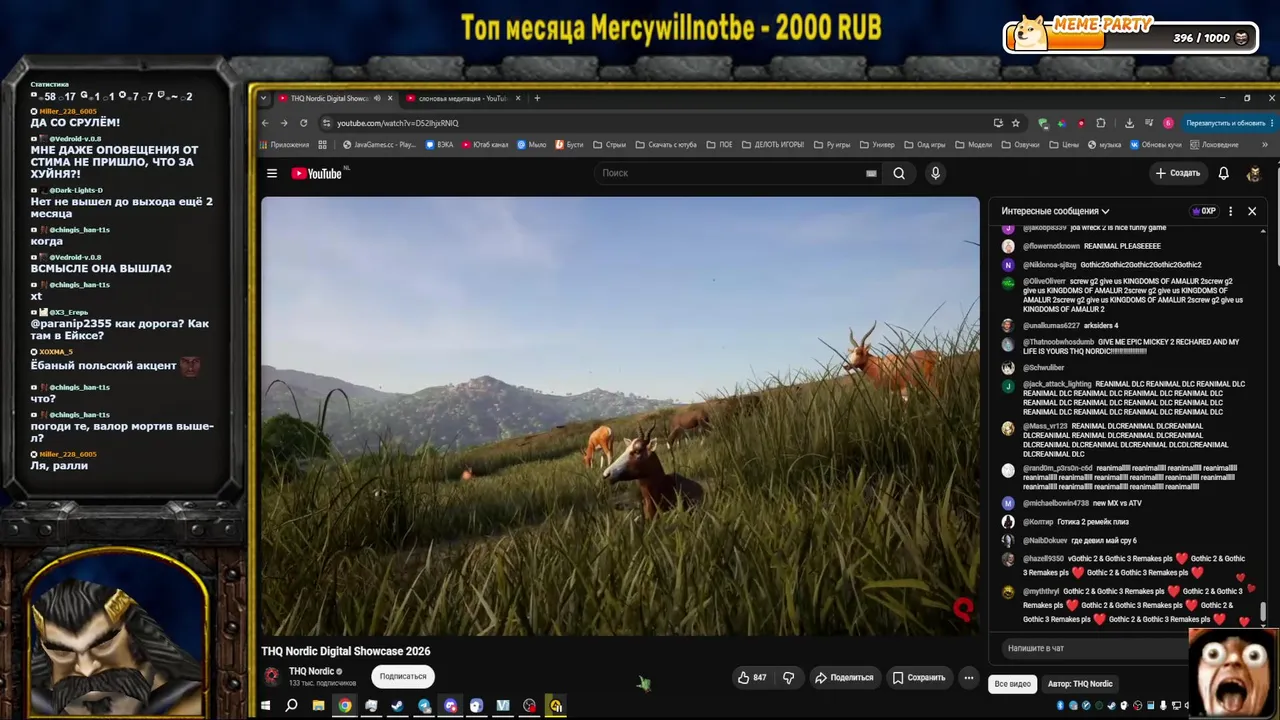Image resolution: width=1280 pixels, height=720 pixels.
Task: Open the YouTube guide hamburger menu
Action: click(x=271, y=173)
